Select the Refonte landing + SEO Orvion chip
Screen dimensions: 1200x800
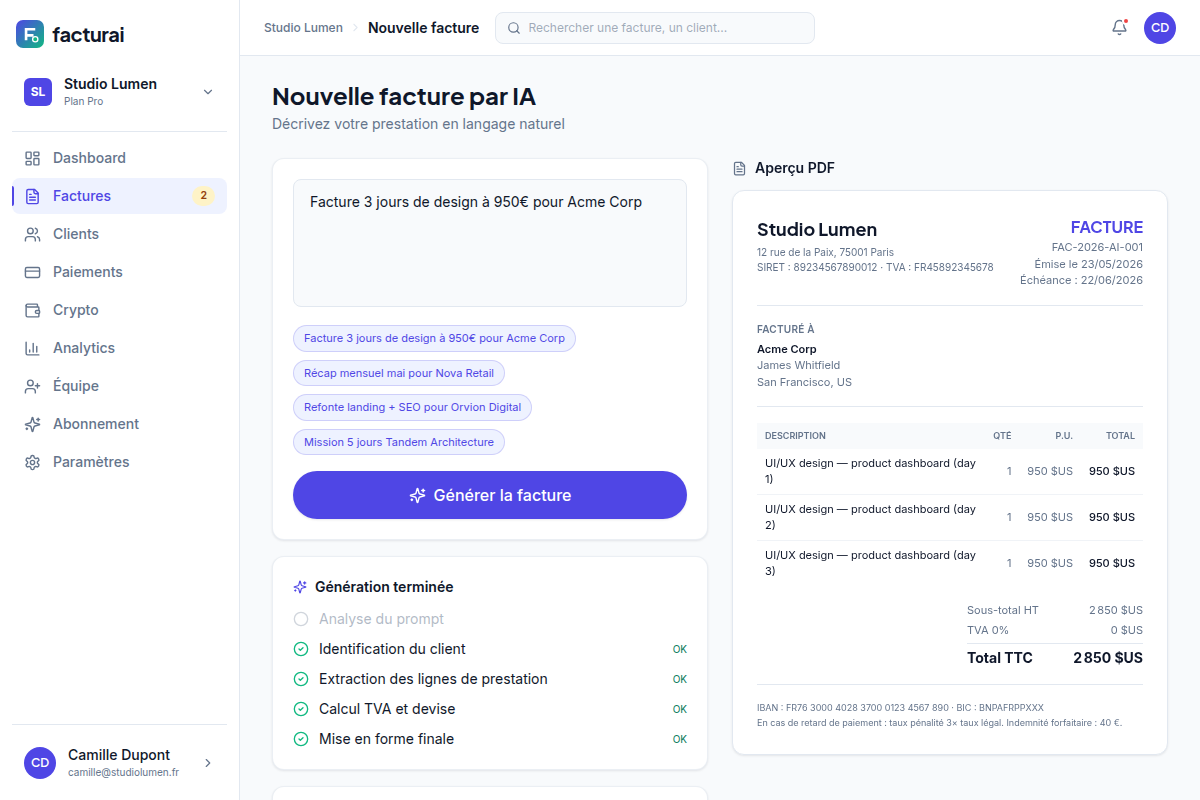412,407
